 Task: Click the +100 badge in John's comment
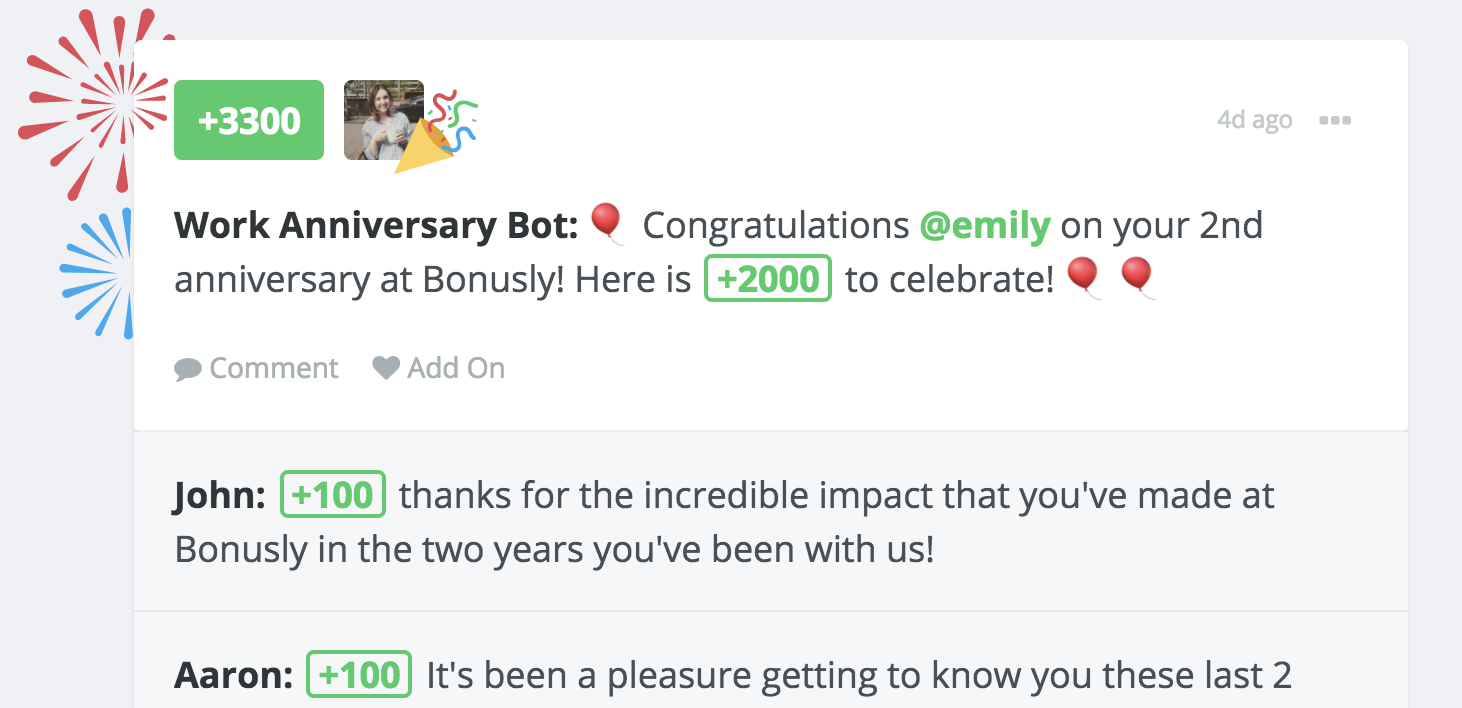(333, 495)
